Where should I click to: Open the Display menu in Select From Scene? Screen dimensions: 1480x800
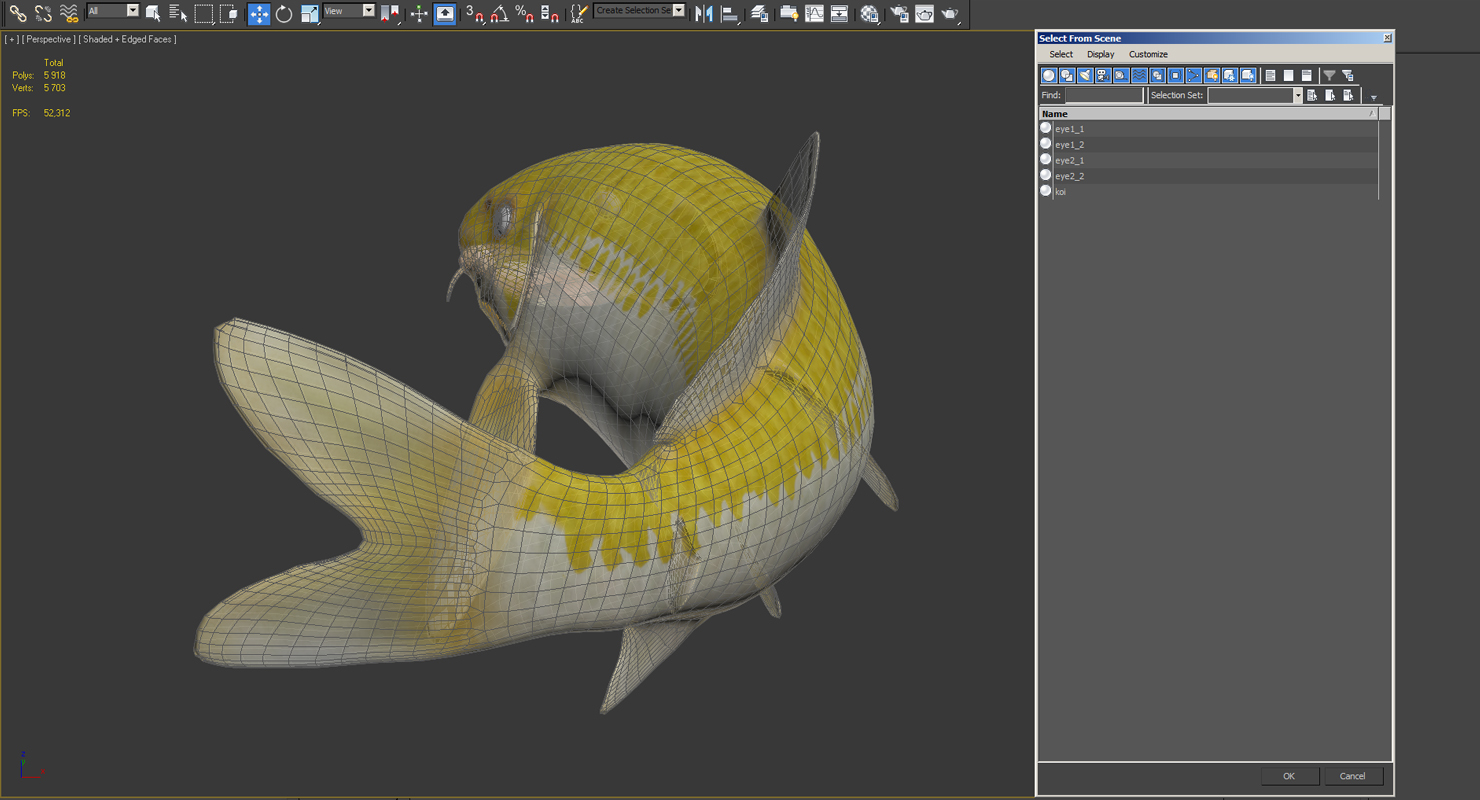coord(1100,54)
